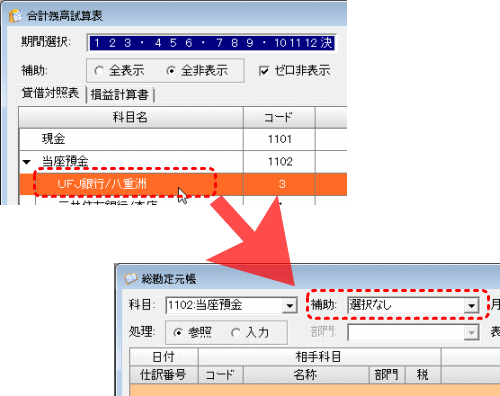This screenshot has width=500, height=396.
Task: Click month 1 in 期間選択 bar
Action: (97, 43)
